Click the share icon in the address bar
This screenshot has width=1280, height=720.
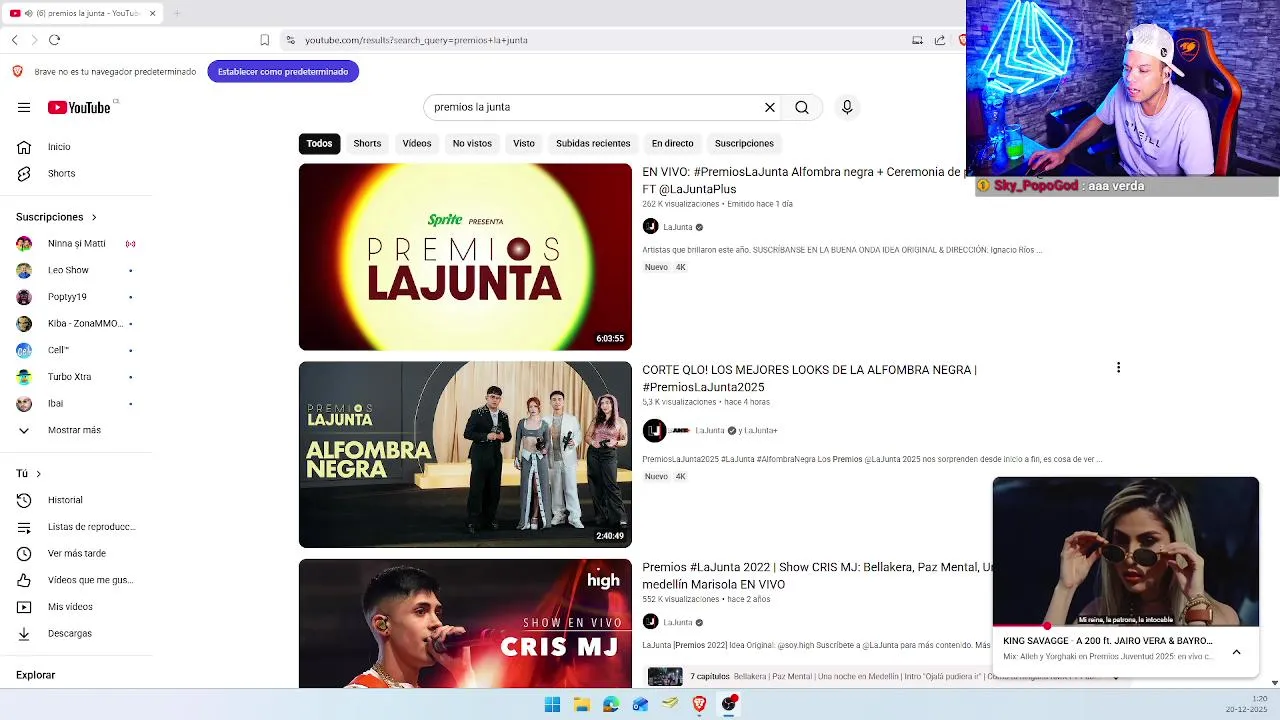tap(940, 40)
